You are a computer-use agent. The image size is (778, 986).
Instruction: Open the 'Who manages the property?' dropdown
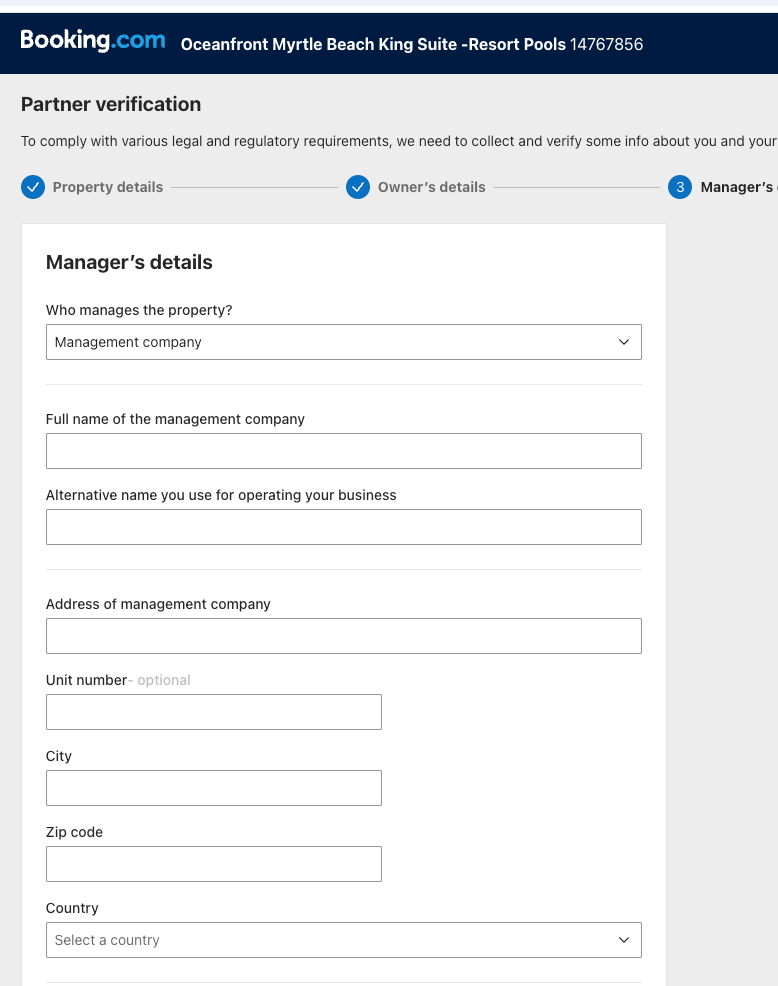click(x=343, y=342)
